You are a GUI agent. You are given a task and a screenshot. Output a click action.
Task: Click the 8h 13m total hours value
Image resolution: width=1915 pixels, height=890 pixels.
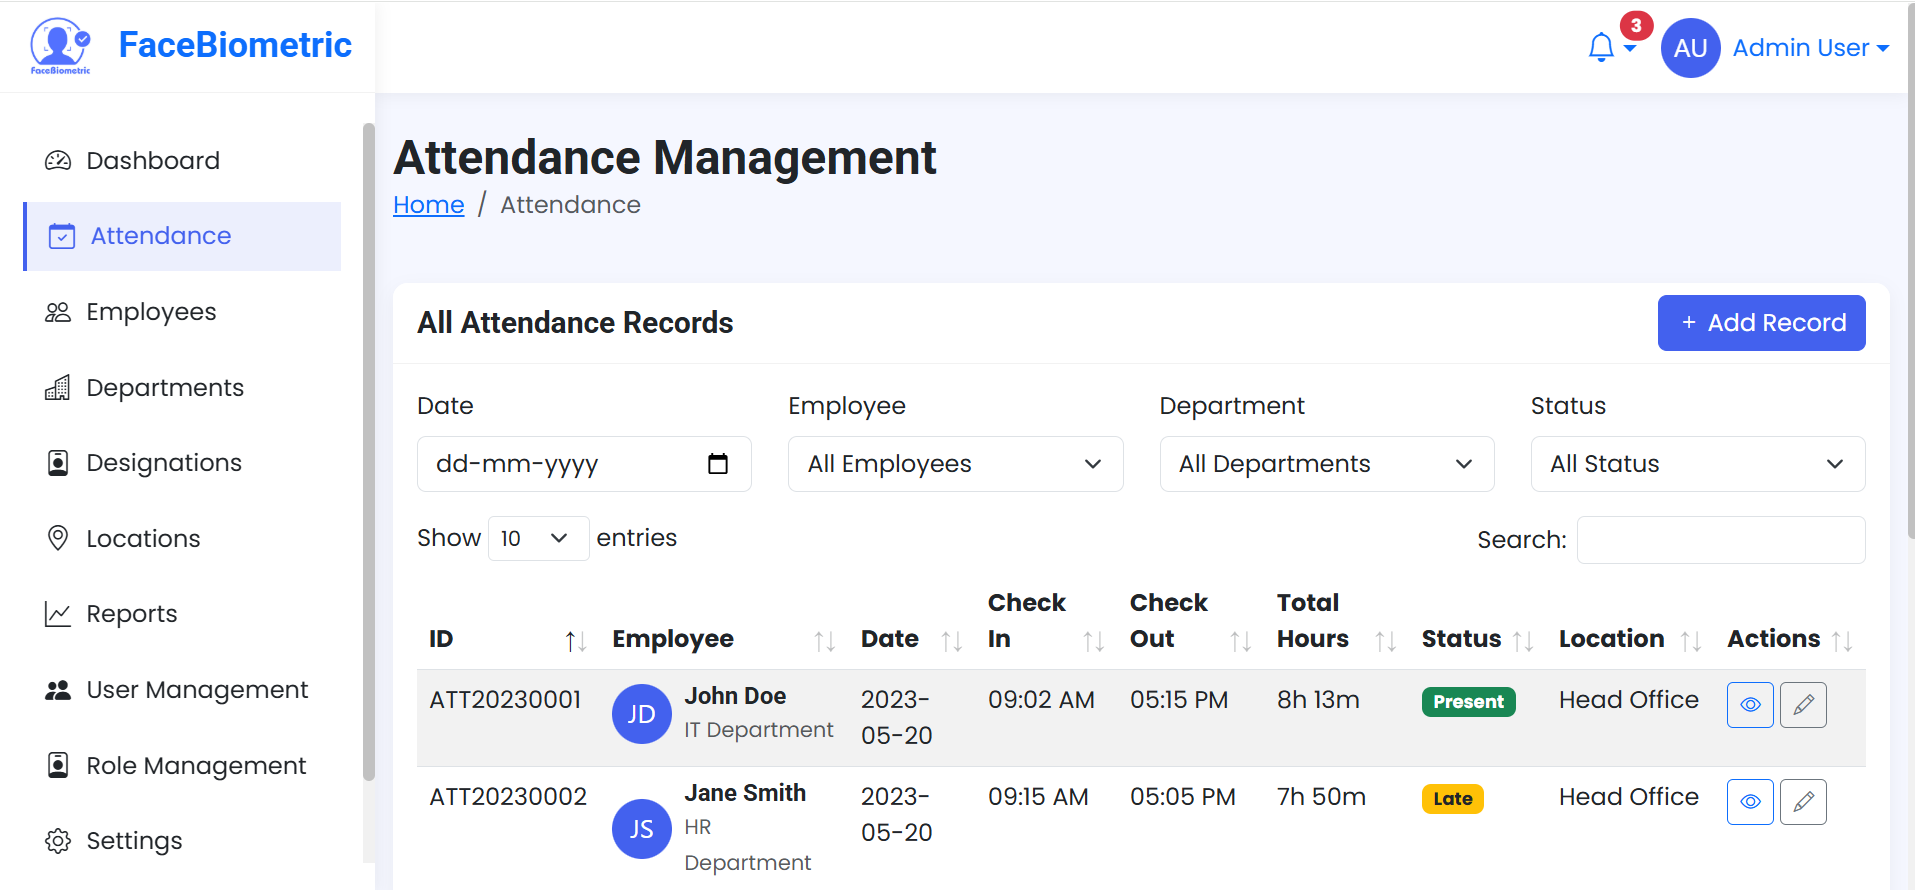(x=1318, y=700)
